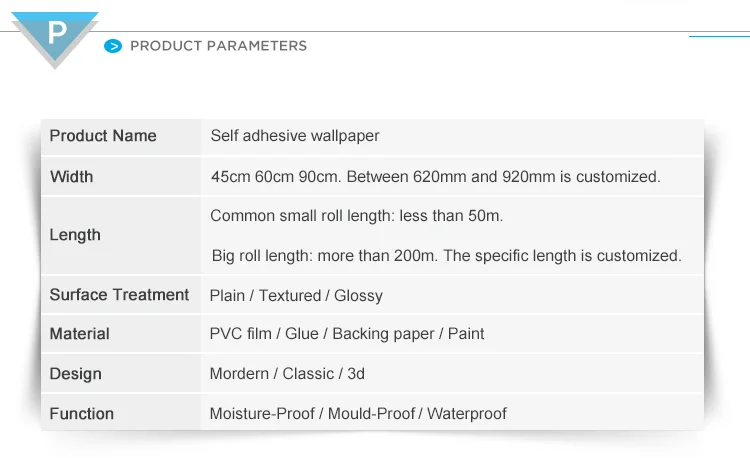Click the blue circle arrow icon
Viewport: 750px width, 458px height.
click(x=113, y=46)
